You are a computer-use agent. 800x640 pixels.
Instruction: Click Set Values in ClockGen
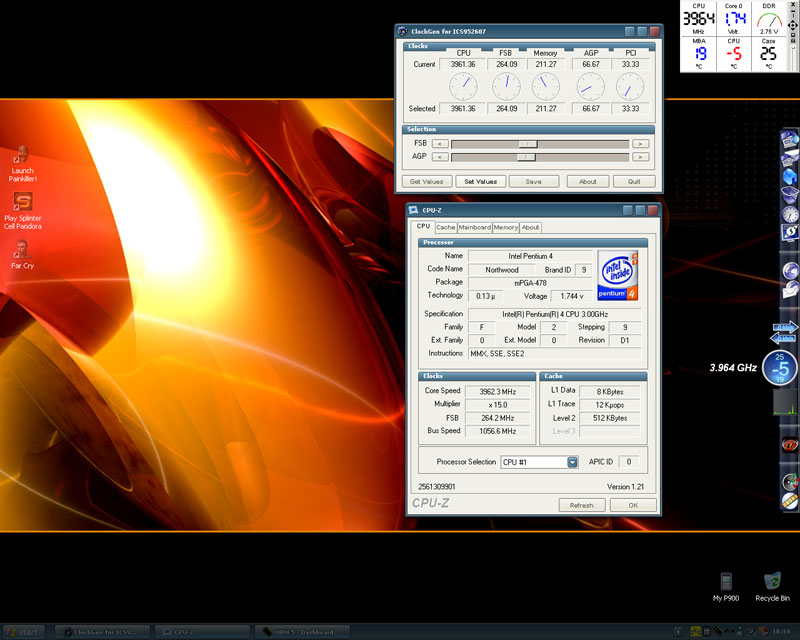481,181
